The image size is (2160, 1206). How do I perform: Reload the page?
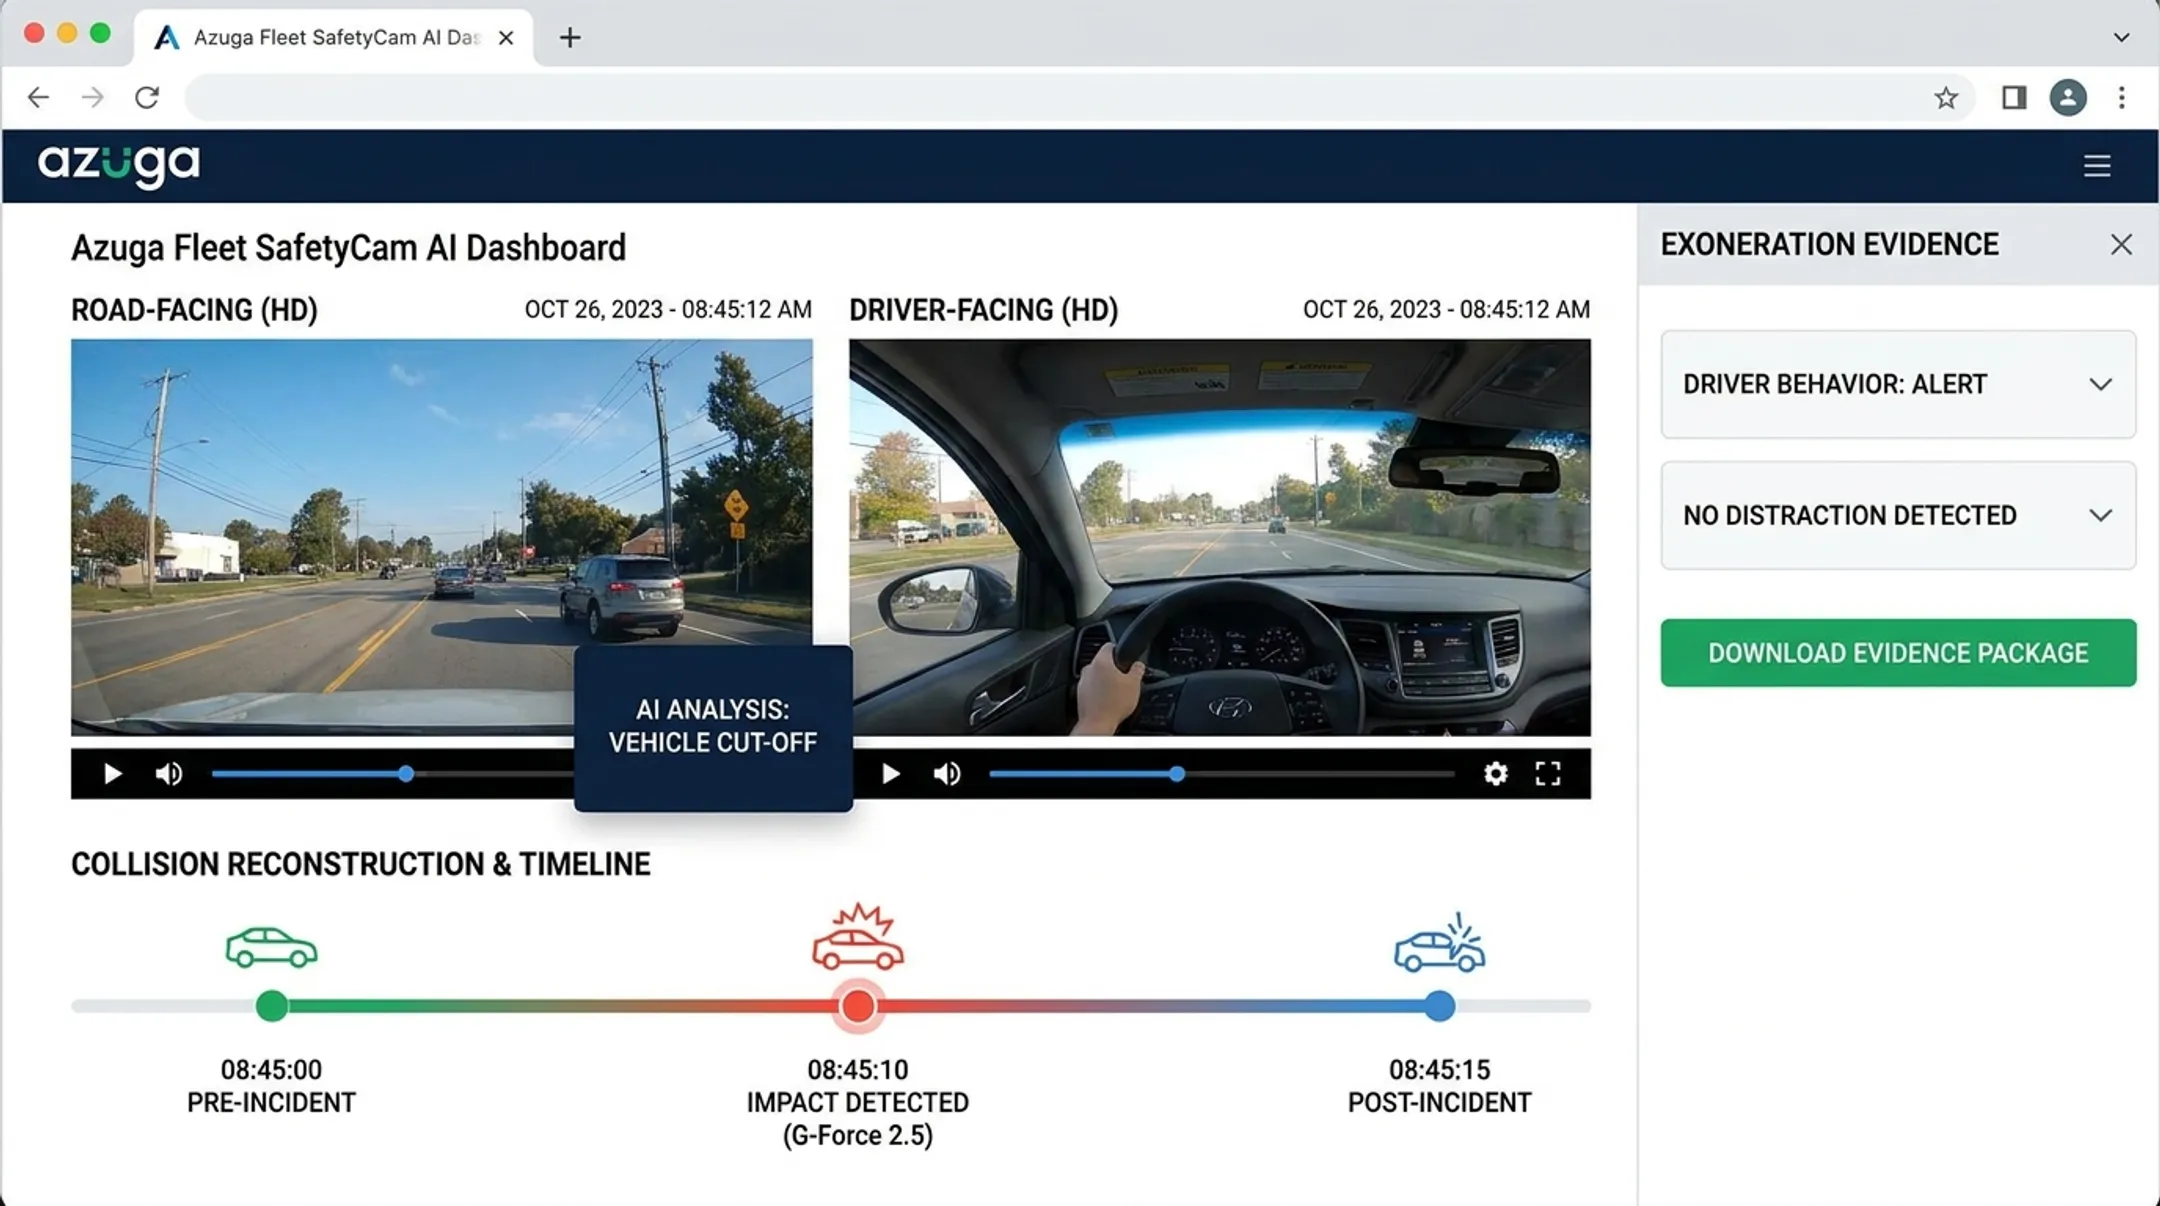click(x=147, y=97)
